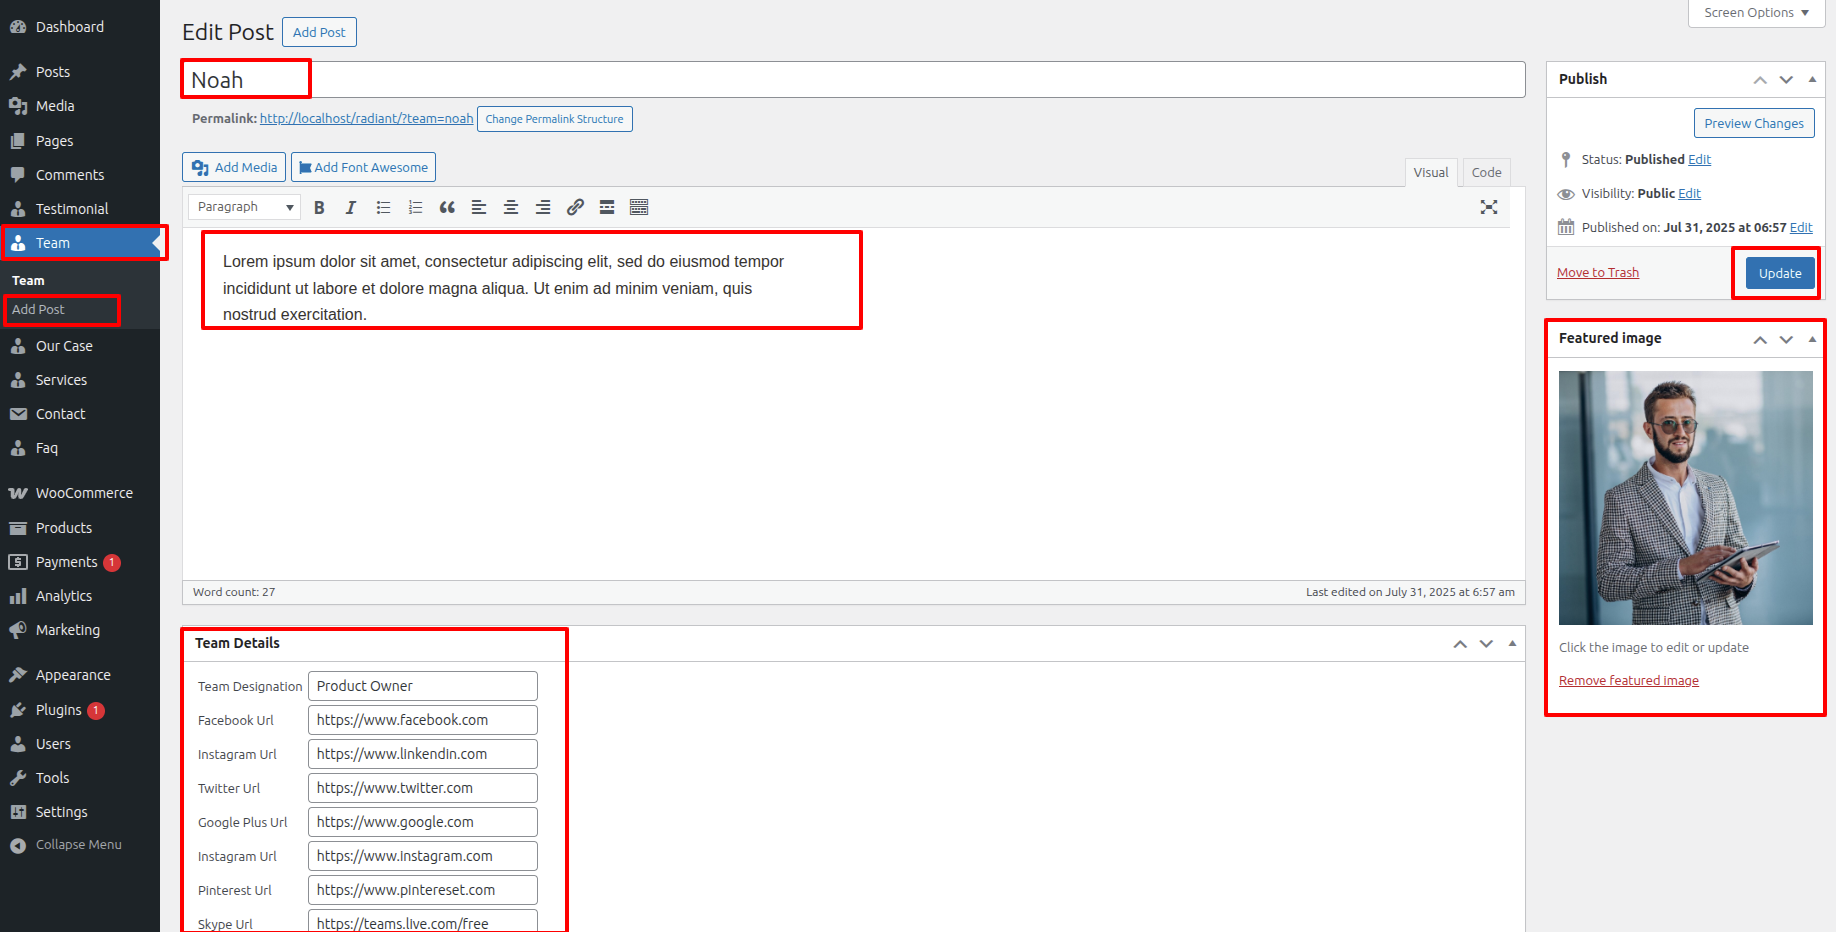Collapse the Publish panel
The image size is (1836, 932).
1812,79
